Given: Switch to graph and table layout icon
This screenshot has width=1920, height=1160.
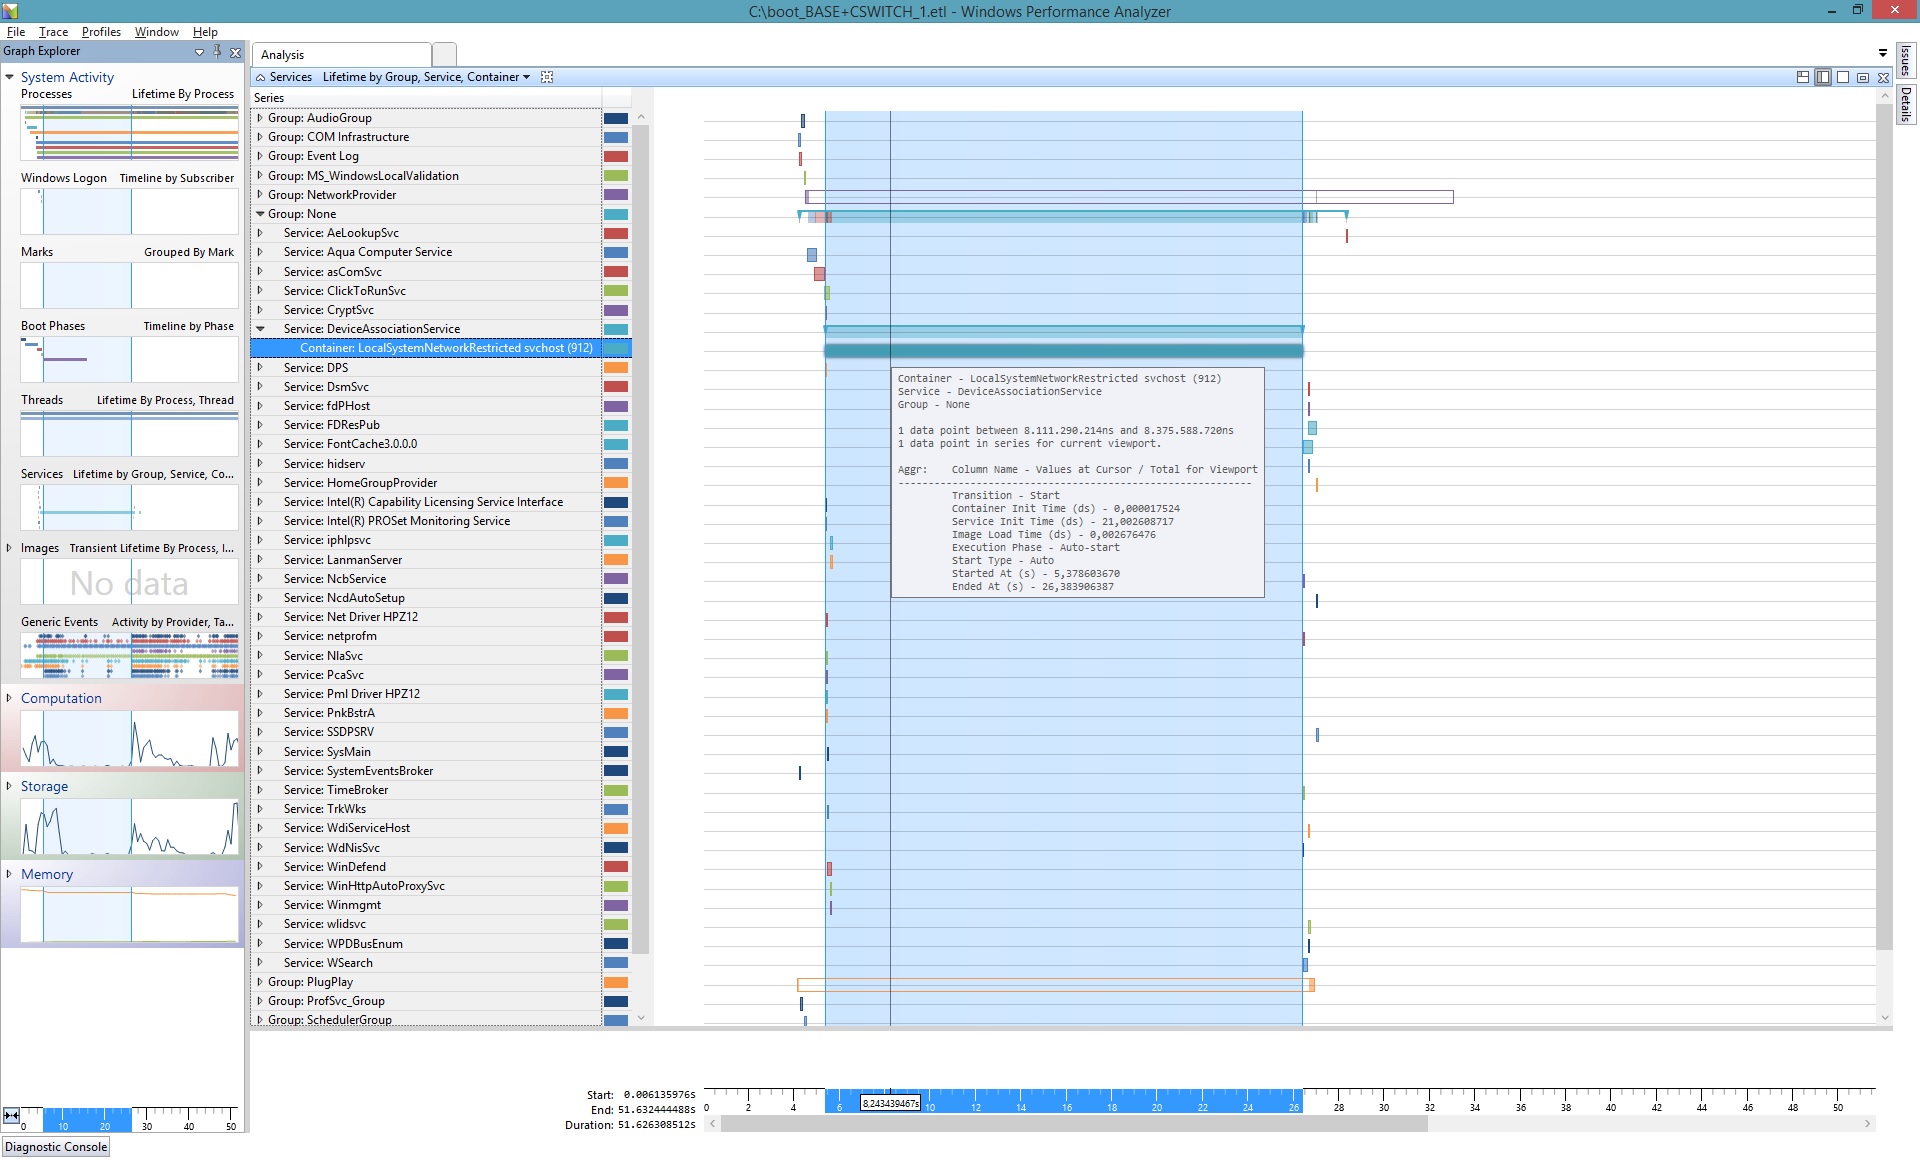Looking at the screenshot, I should point(1803,77).
